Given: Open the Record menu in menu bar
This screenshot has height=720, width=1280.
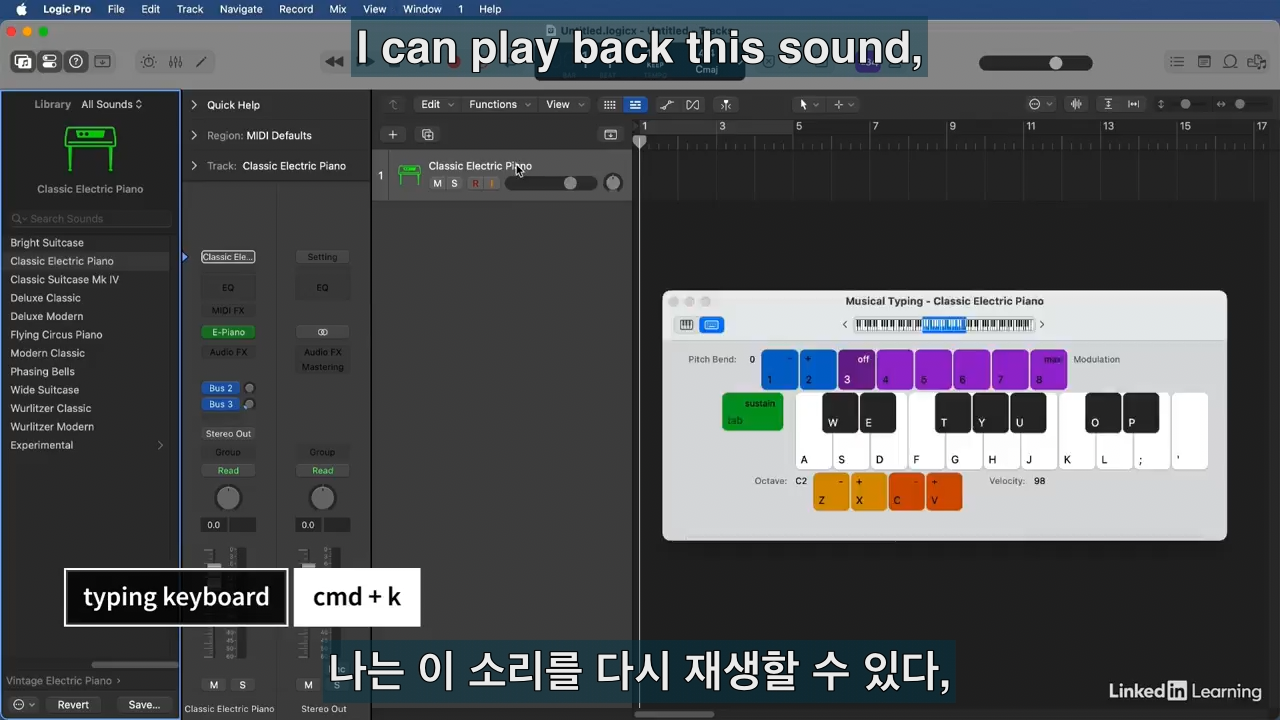Looking at the screenshot, I should point(296,9).
